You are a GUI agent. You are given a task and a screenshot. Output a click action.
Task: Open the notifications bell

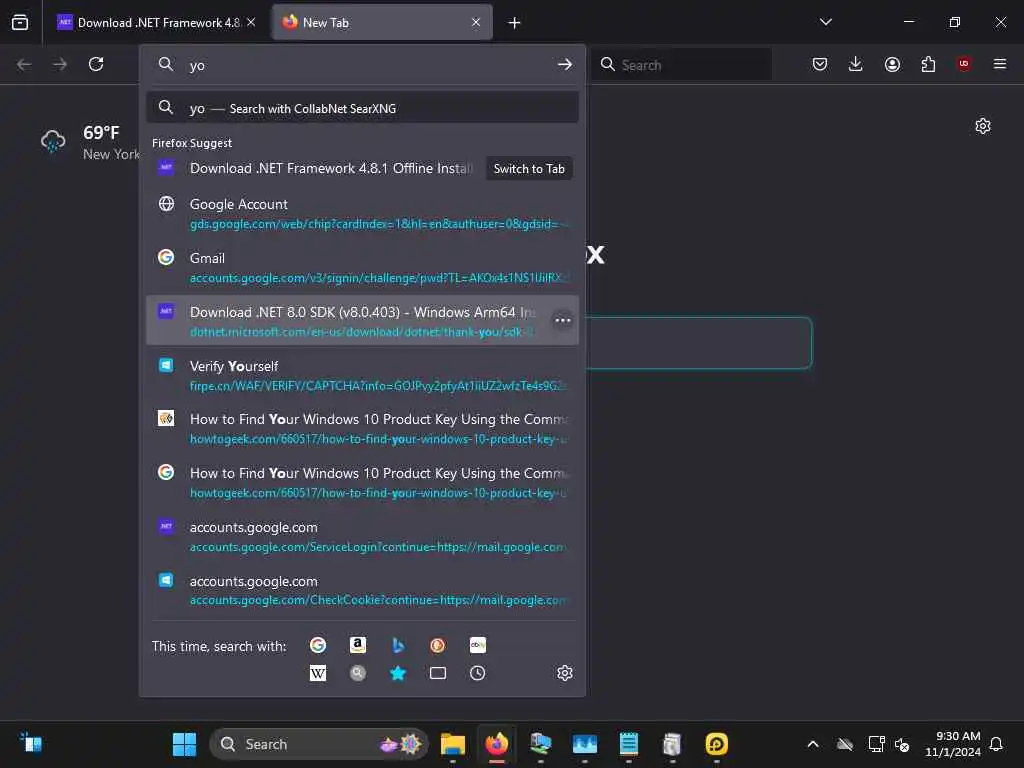[996, 744]
